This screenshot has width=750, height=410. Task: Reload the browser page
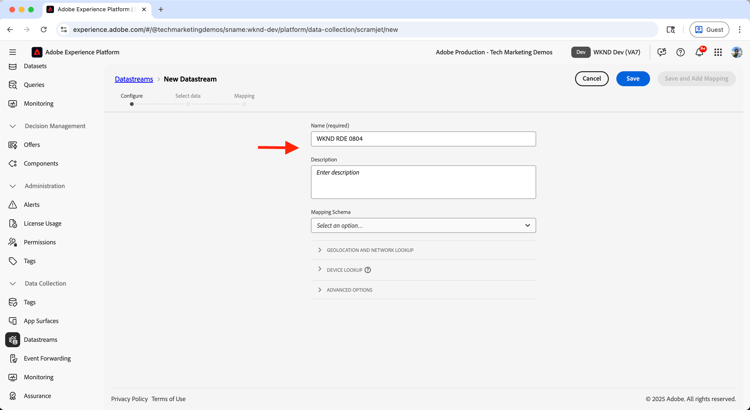44,30
